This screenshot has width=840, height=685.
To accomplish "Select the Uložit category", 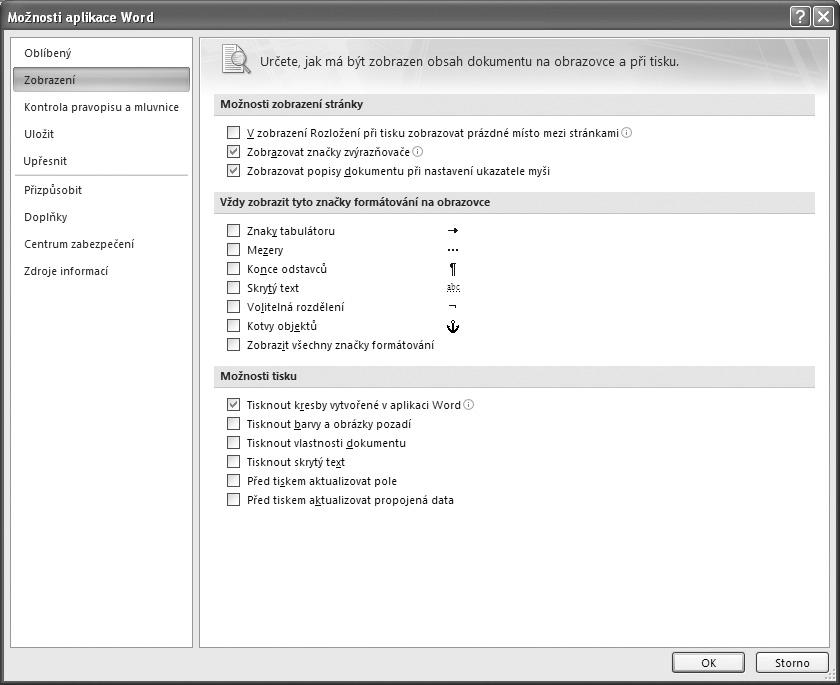I will (39, 134).
